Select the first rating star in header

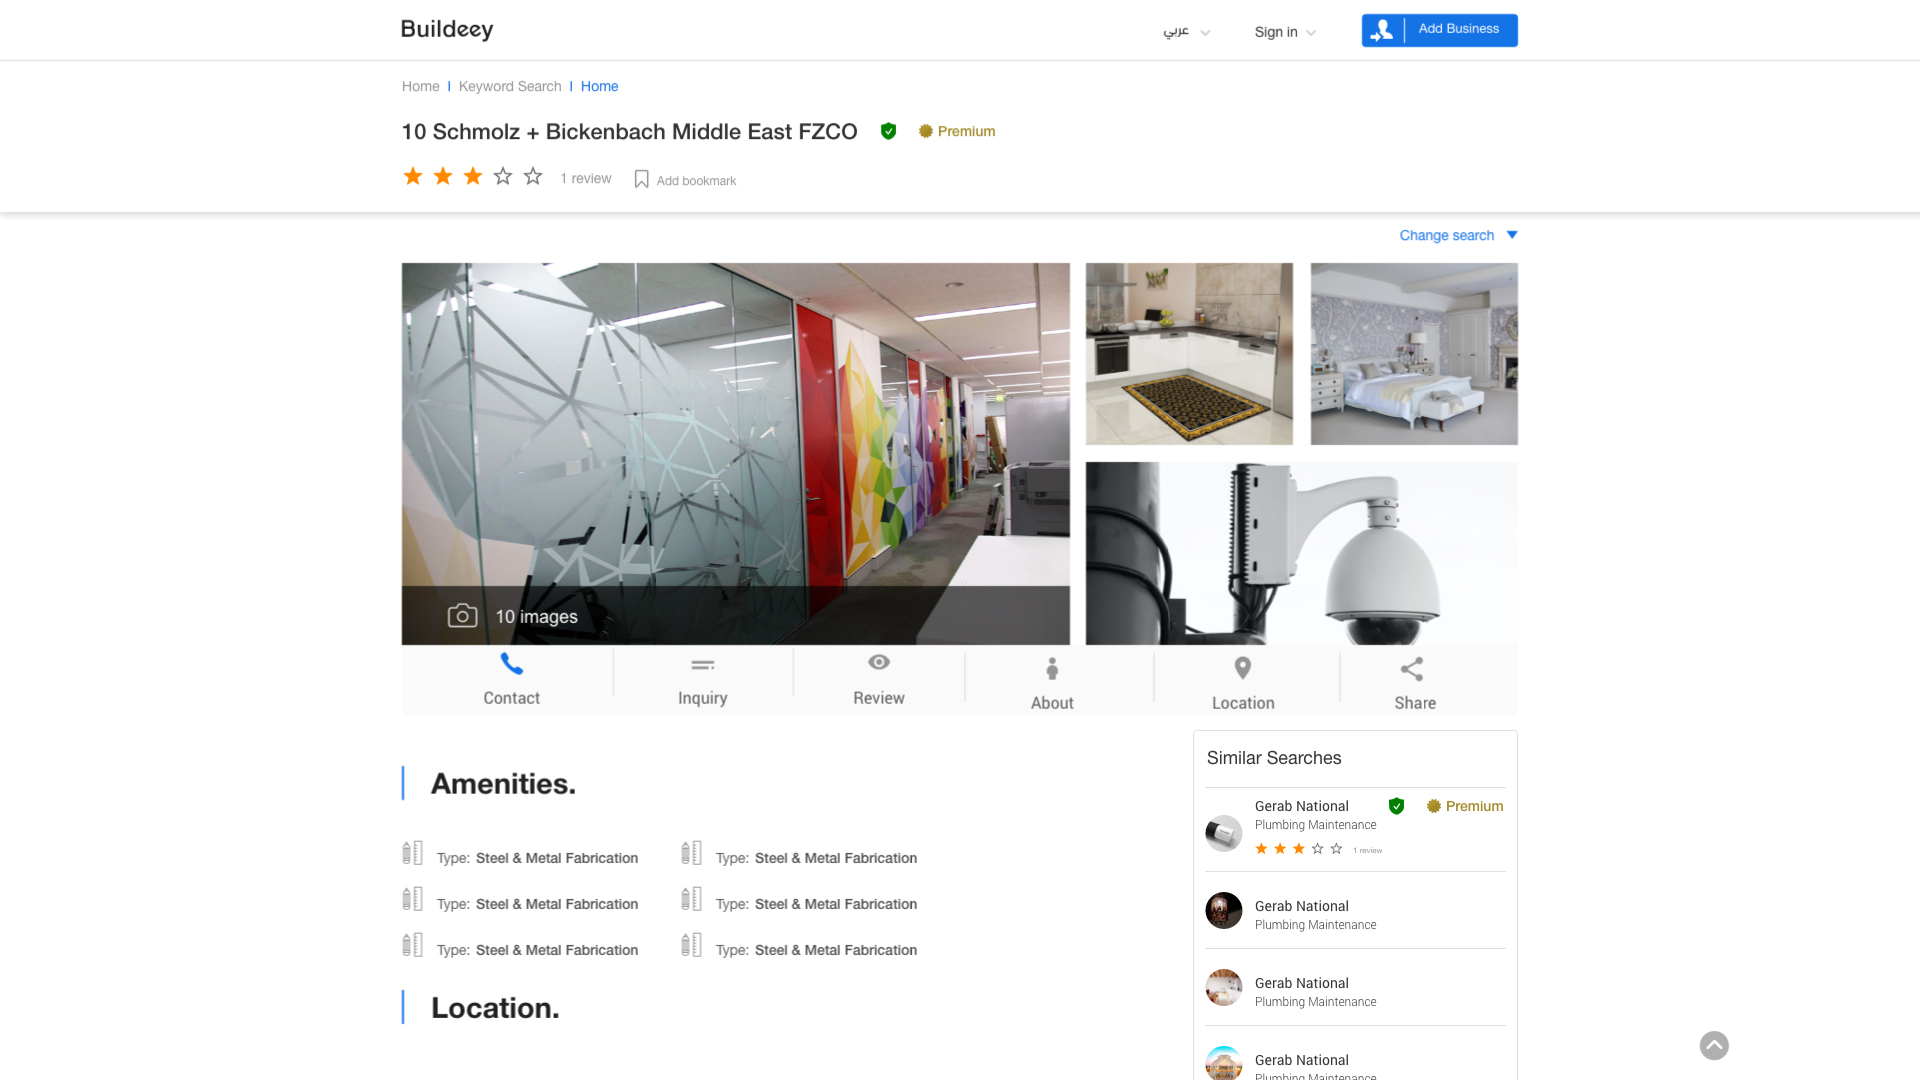click(413, 177)
